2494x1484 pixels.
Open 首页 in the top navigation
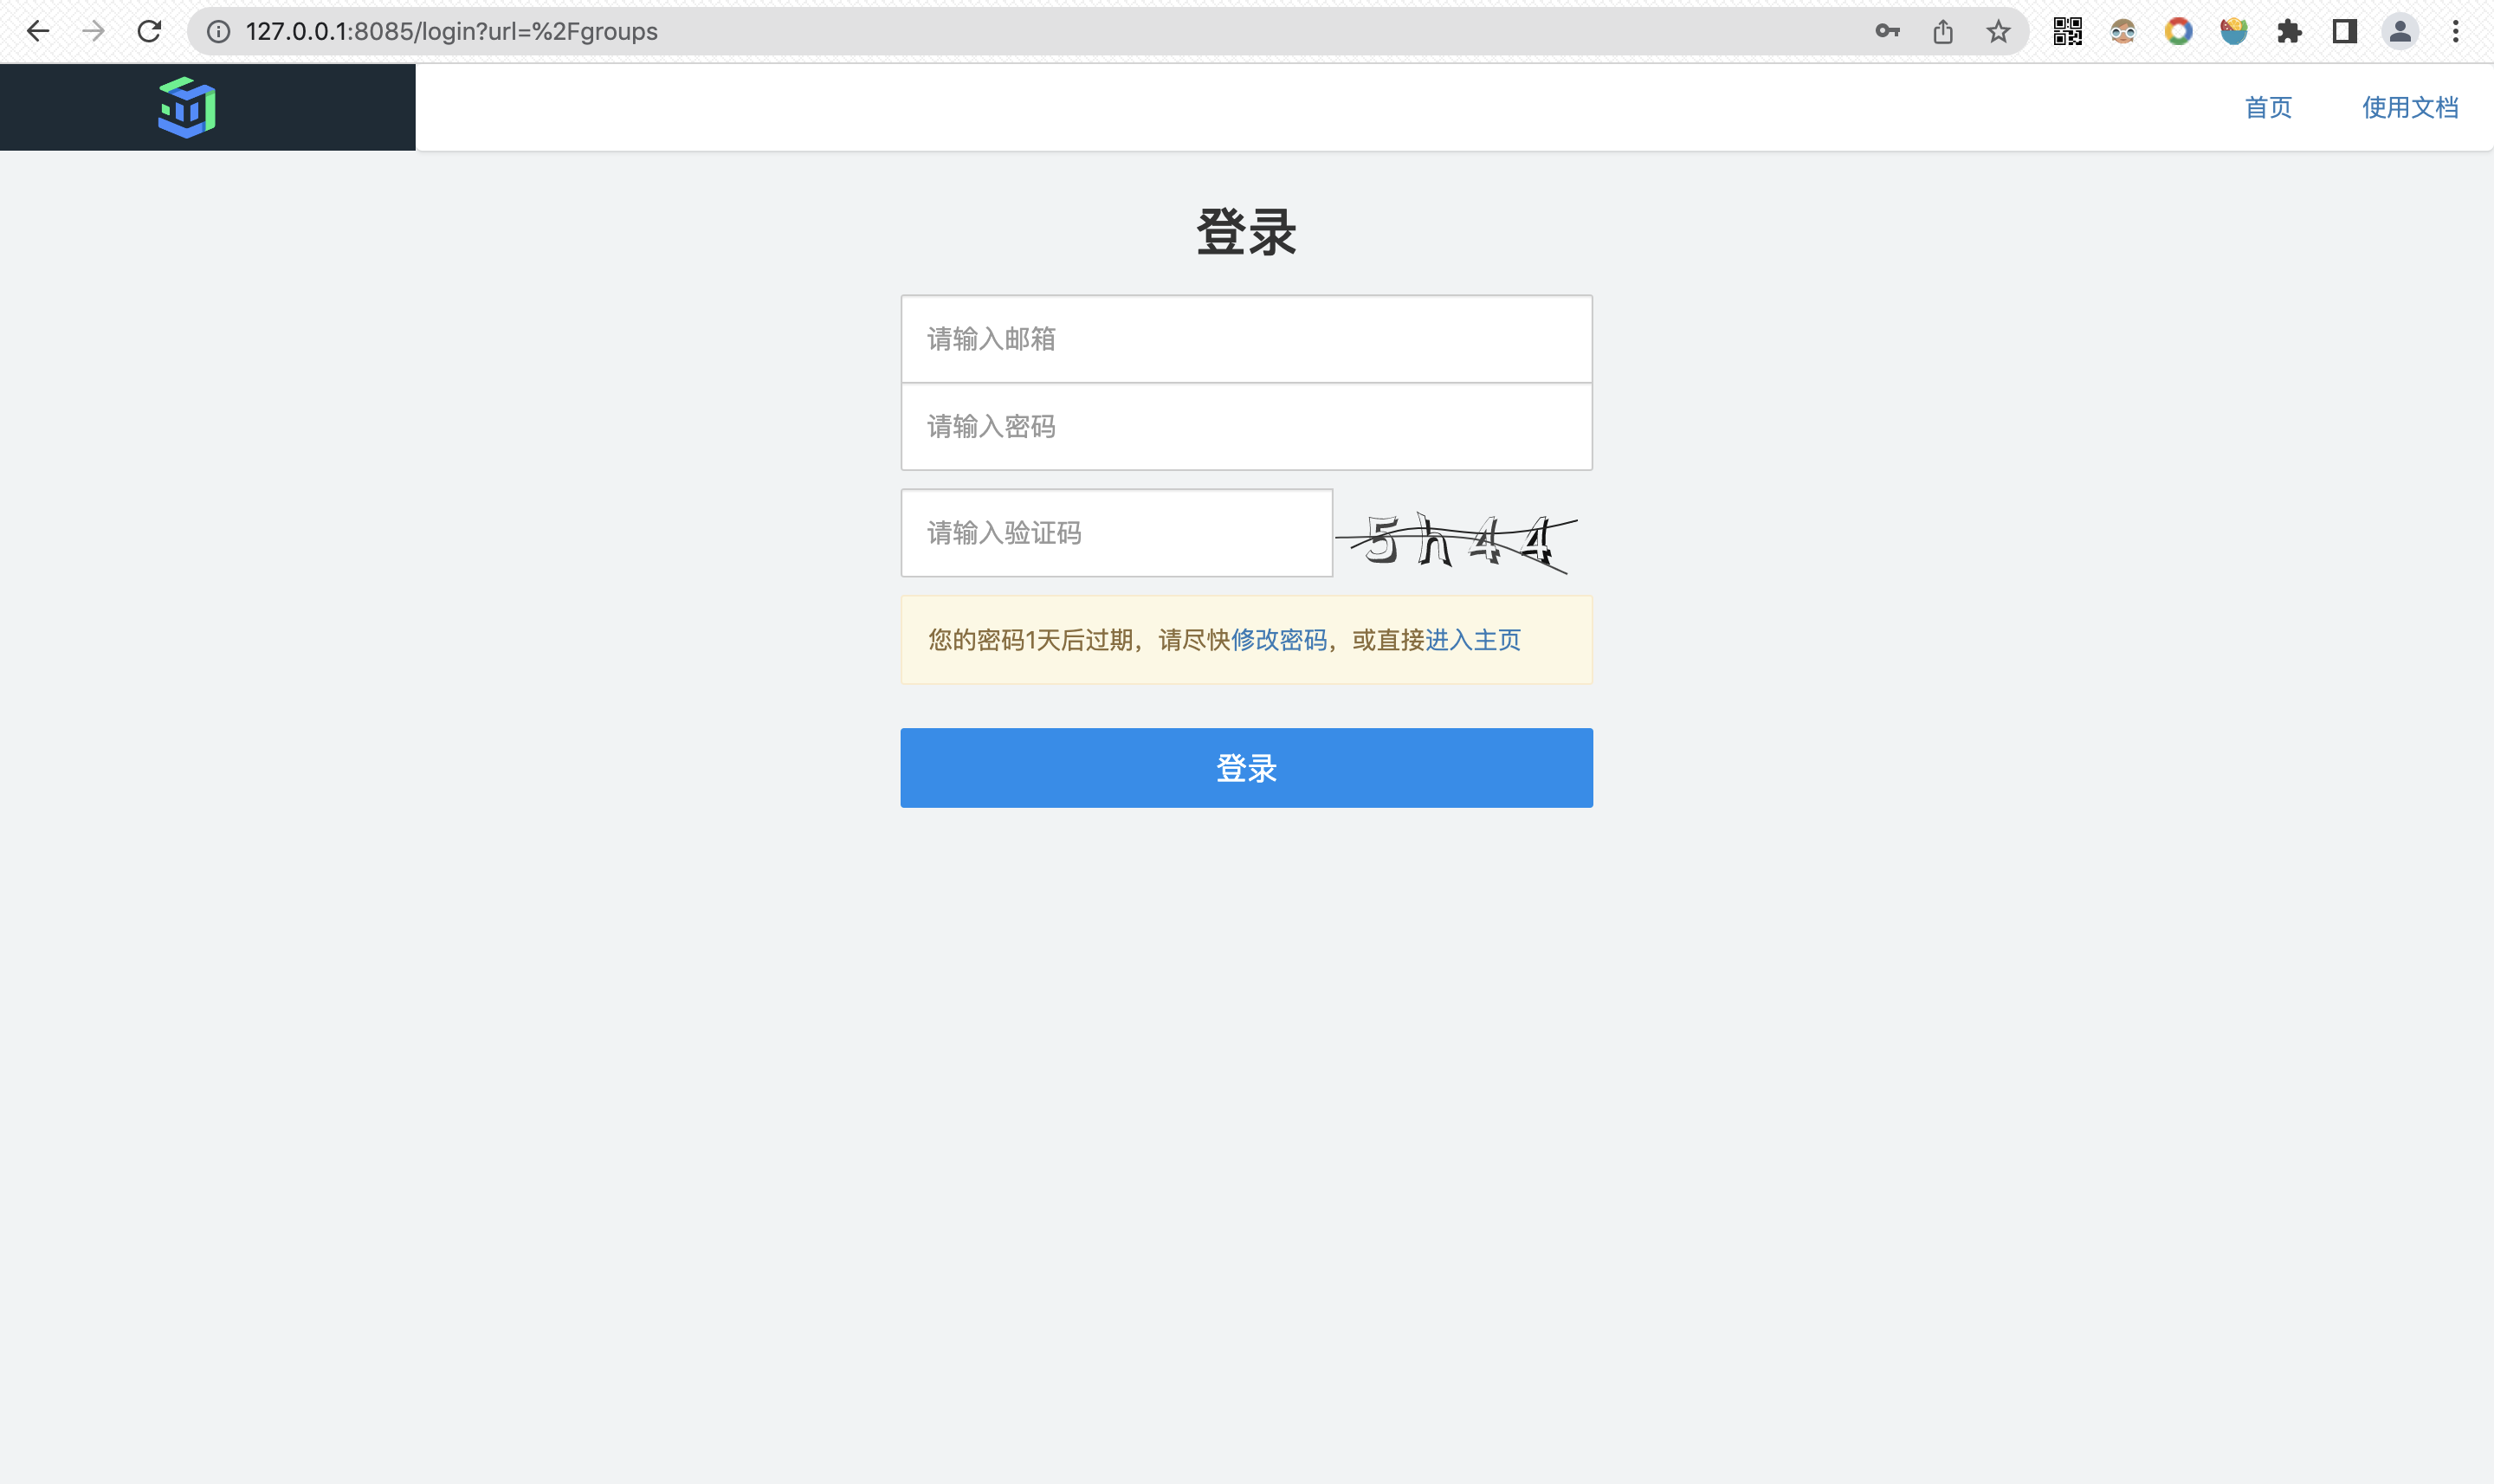click(x=2268, y=107)
